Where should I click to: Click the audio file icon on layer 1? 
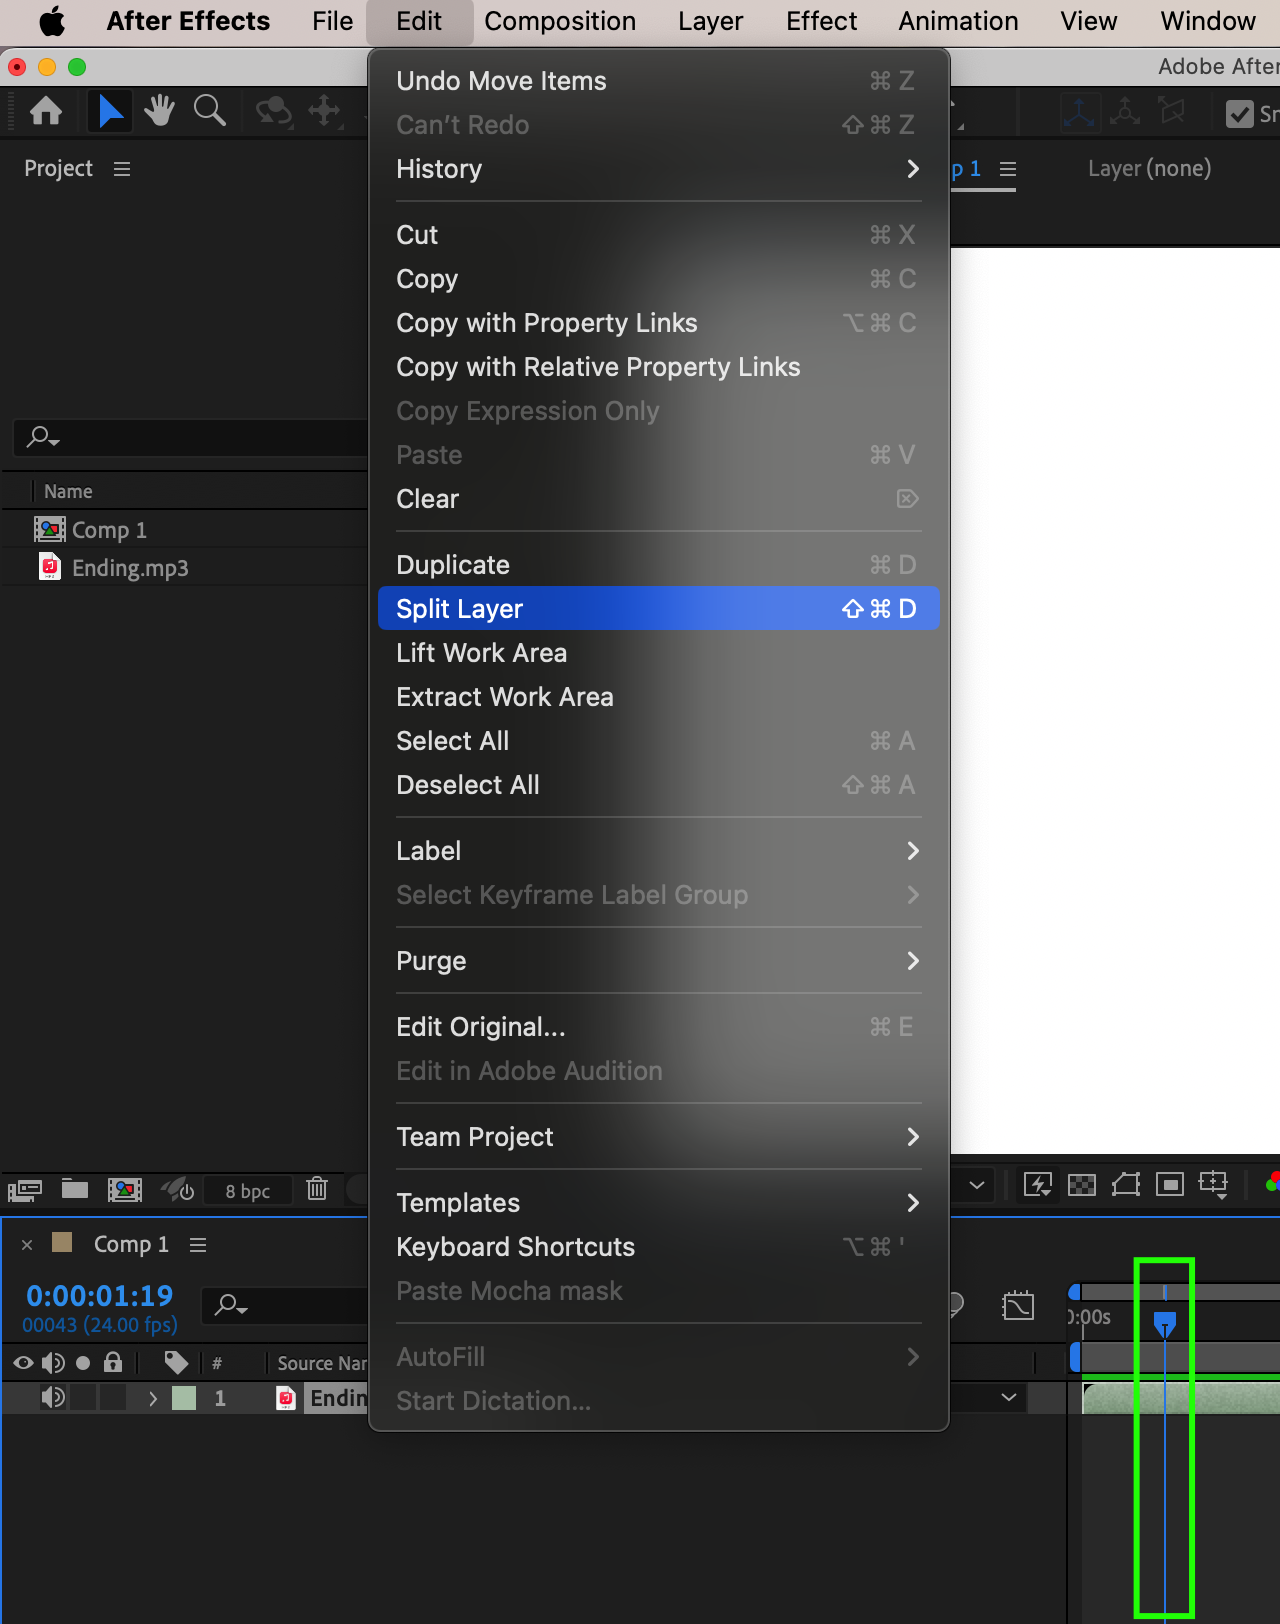click(286, 1398)
